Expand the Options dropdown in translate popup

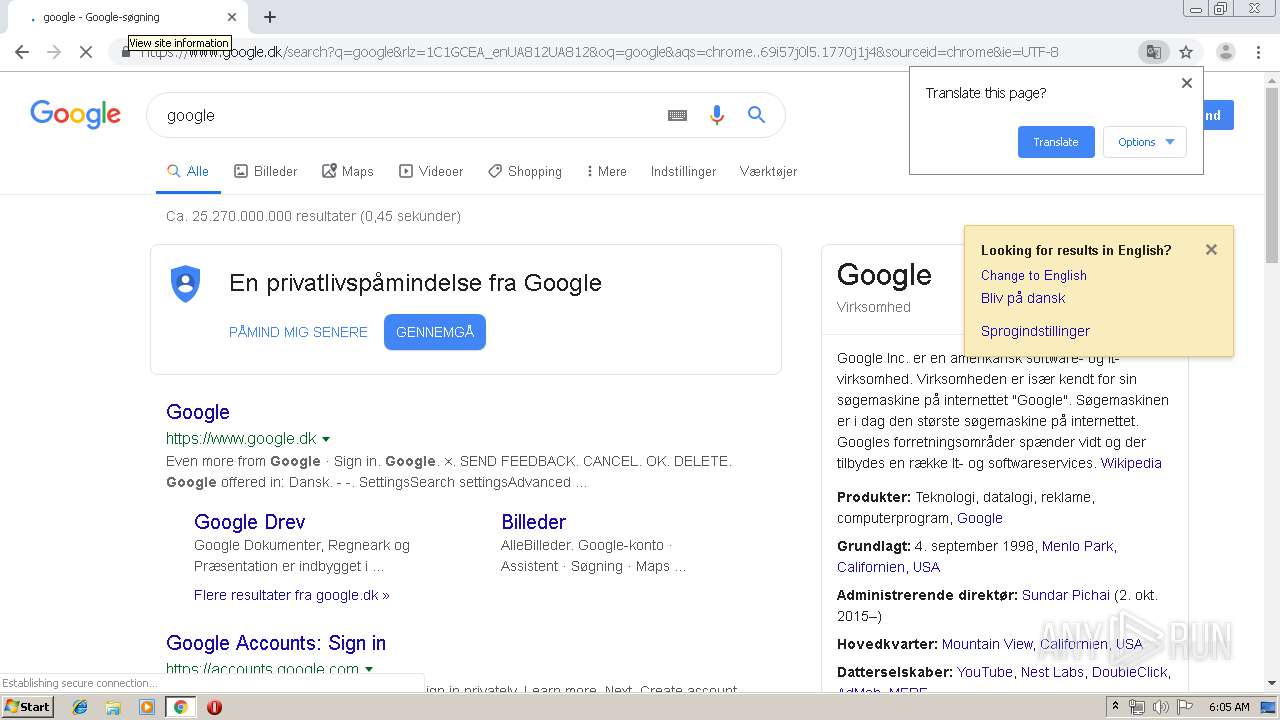(1145, 142)
